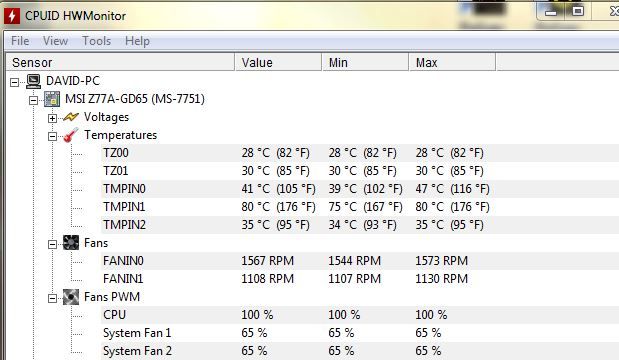Click FANIN1 current value 1108 RPM

point(268,279)
